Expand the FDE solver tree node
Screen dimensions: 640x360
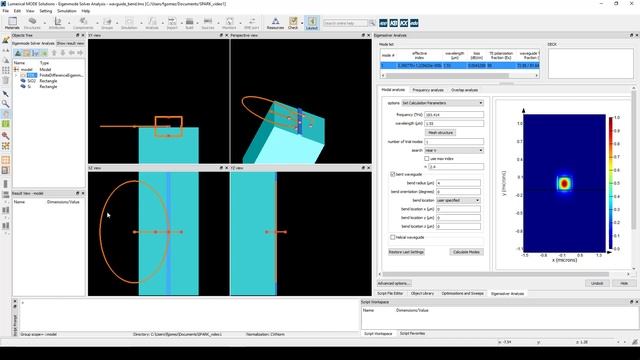tap(16, 75)
